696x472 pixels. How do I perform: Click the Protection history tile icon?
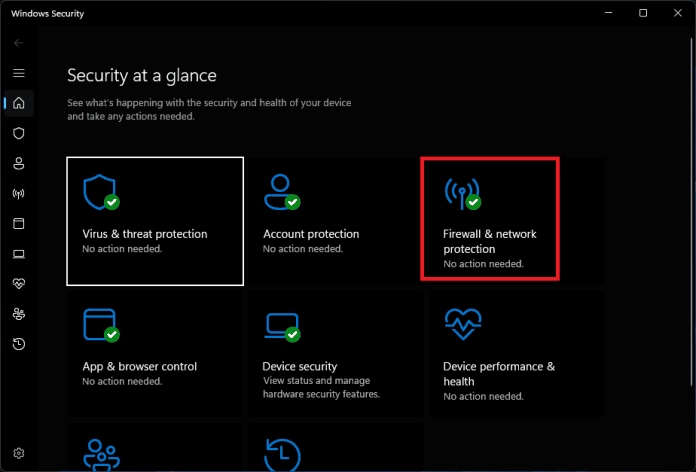[281, 452]
